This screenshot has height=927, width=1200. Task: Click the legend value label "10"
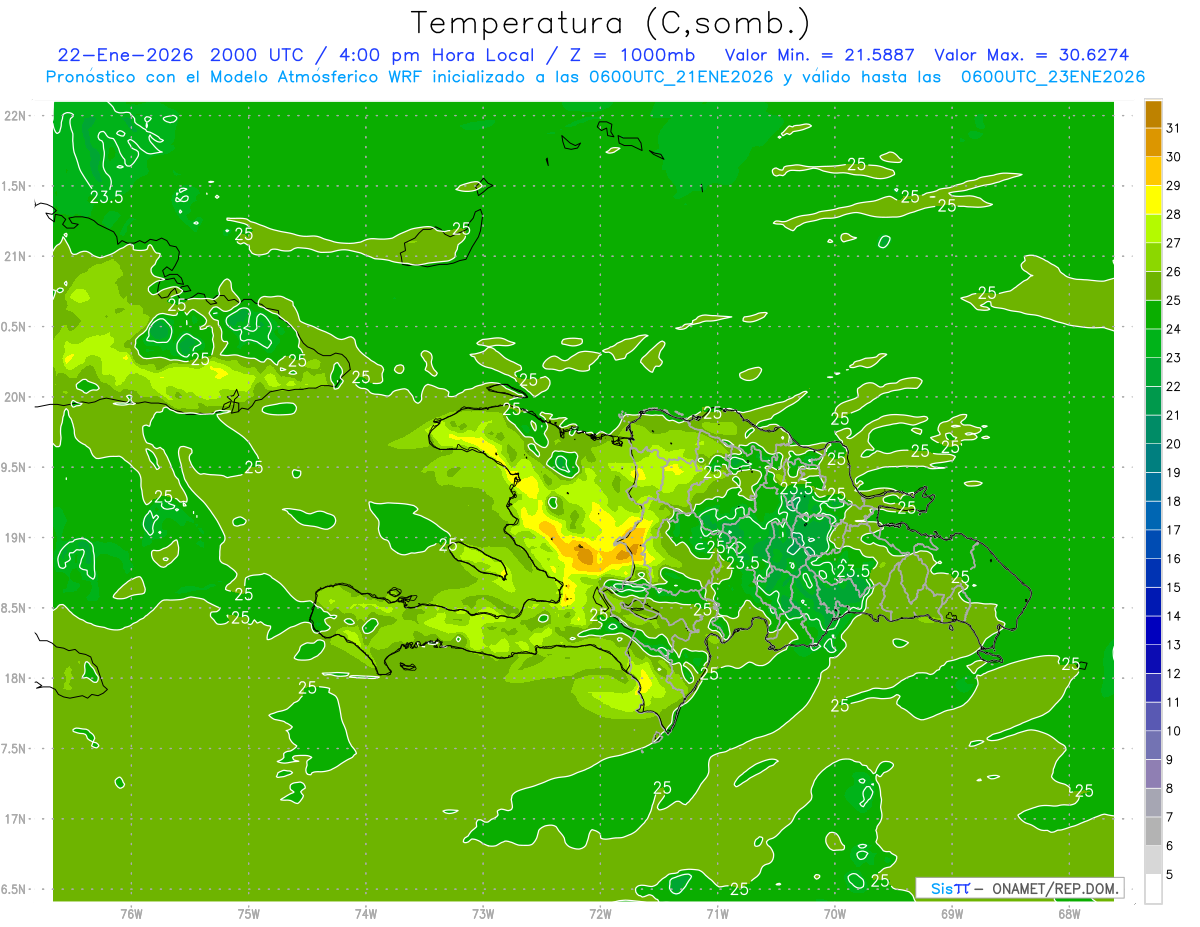1174,731
